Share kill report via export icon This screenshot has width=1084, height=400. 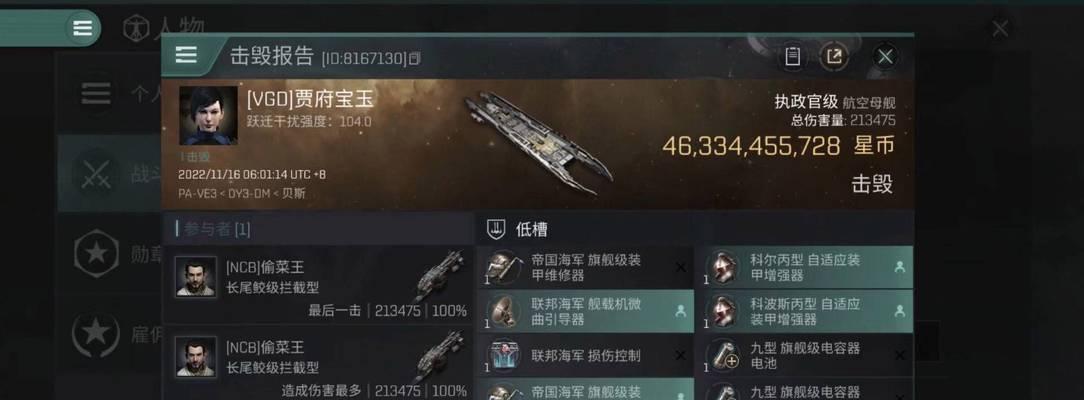834,56
